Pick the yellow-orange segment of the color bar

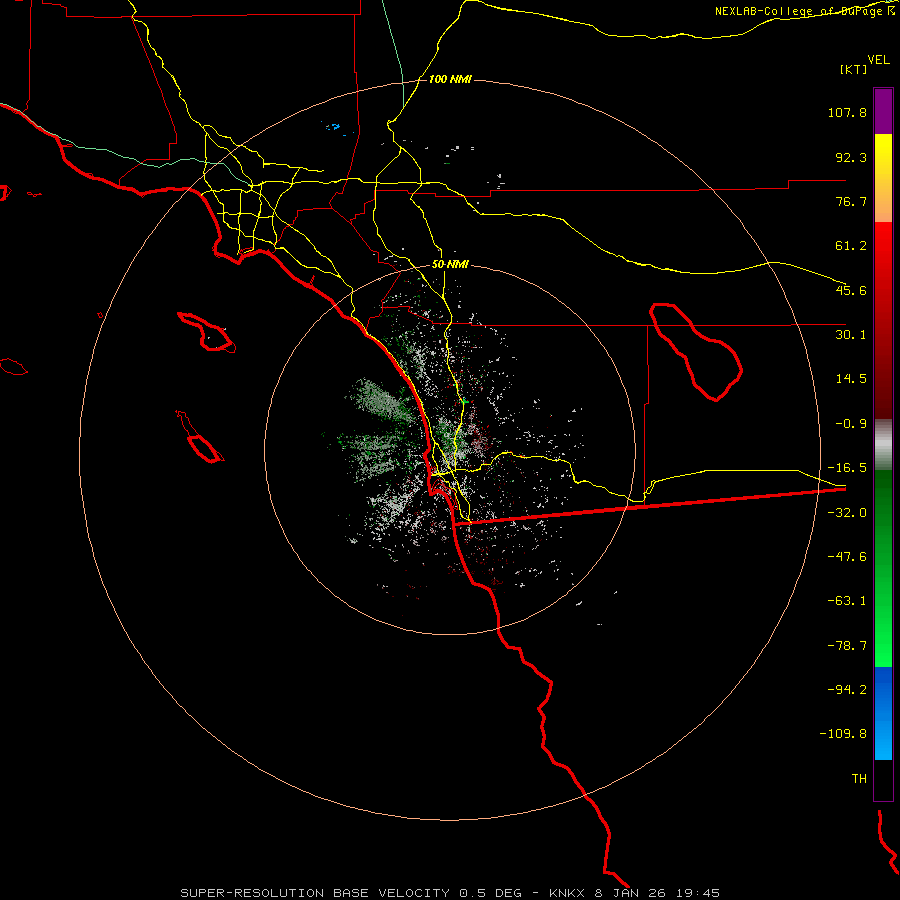point(883,178)
